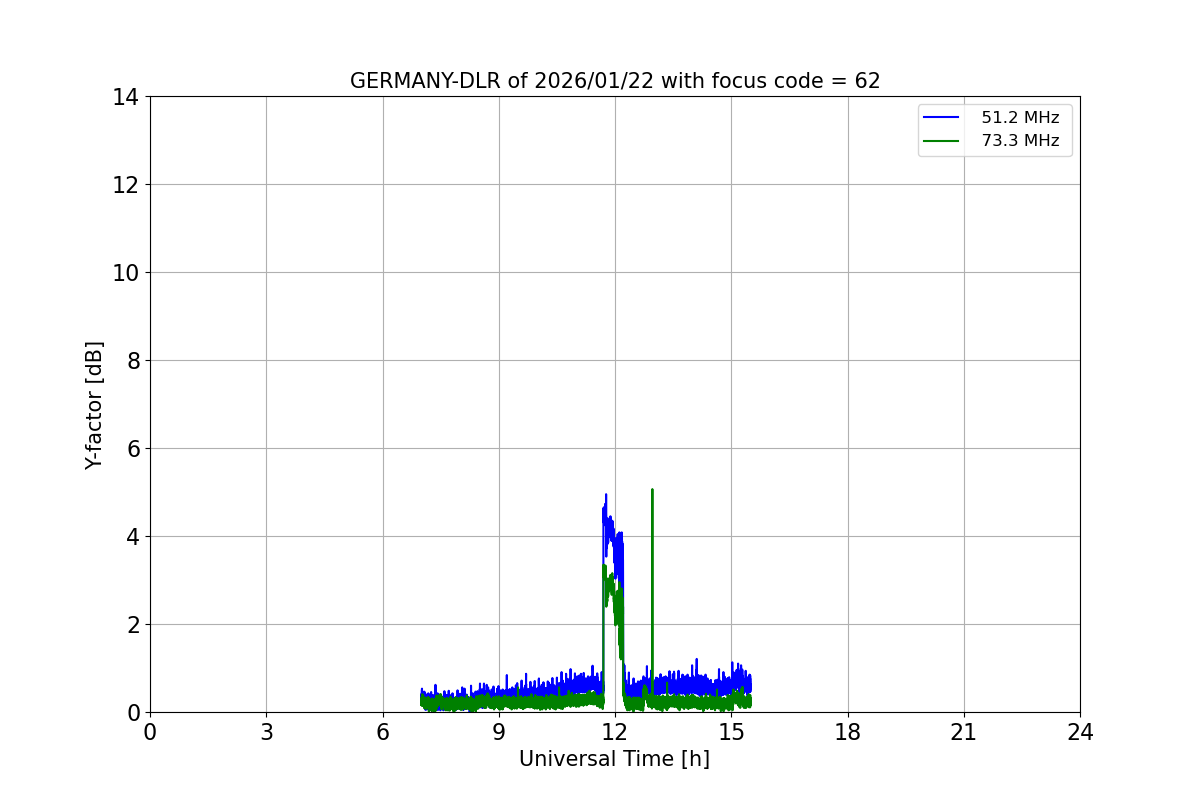The width and height of the screenshot is (1200, 800).
Task: Click y-axis tick label 14
Action: point(126,96)
